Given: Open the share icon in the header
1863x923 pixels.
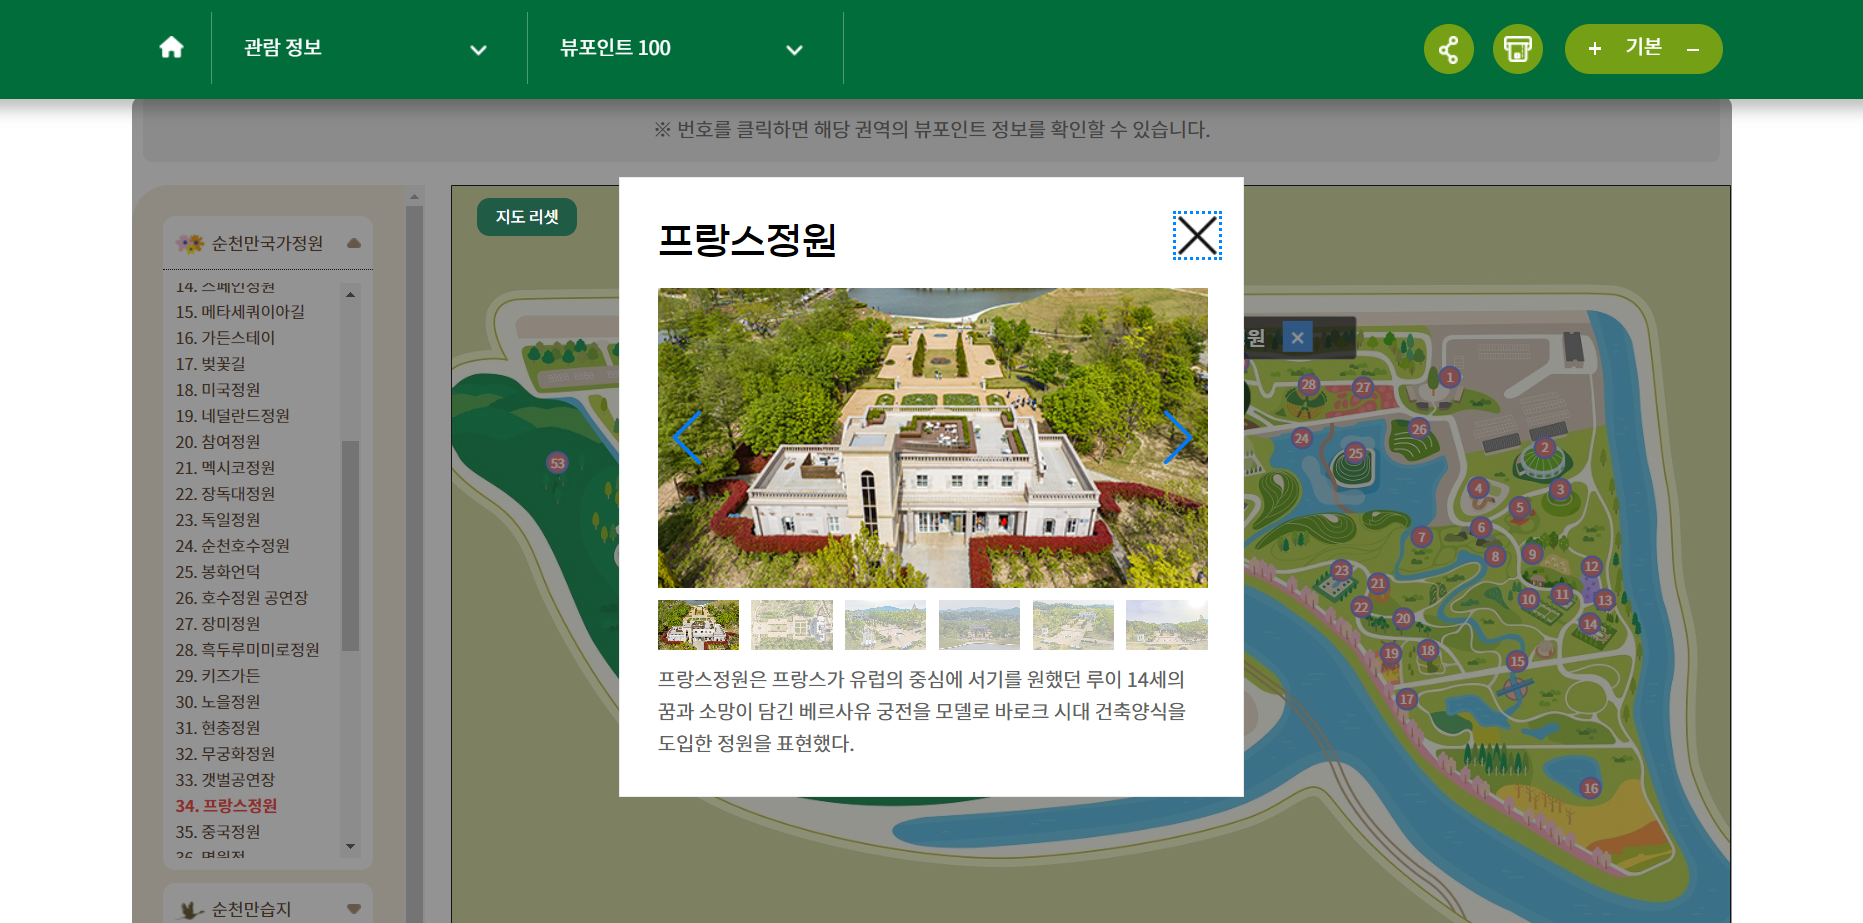Looking at the screenshot, I should (1449, 48).
